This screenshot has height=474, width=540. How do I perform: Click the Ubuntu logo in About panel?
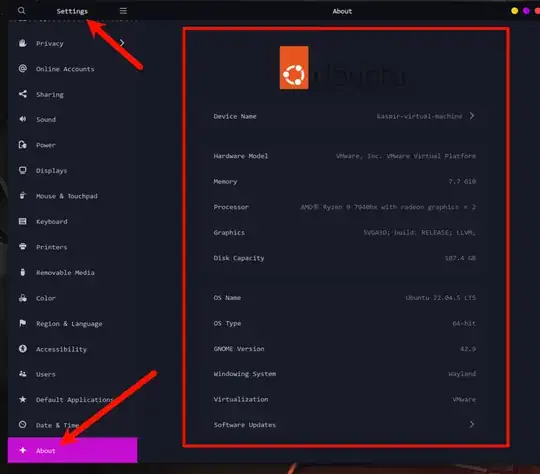[x=294, y=68]
